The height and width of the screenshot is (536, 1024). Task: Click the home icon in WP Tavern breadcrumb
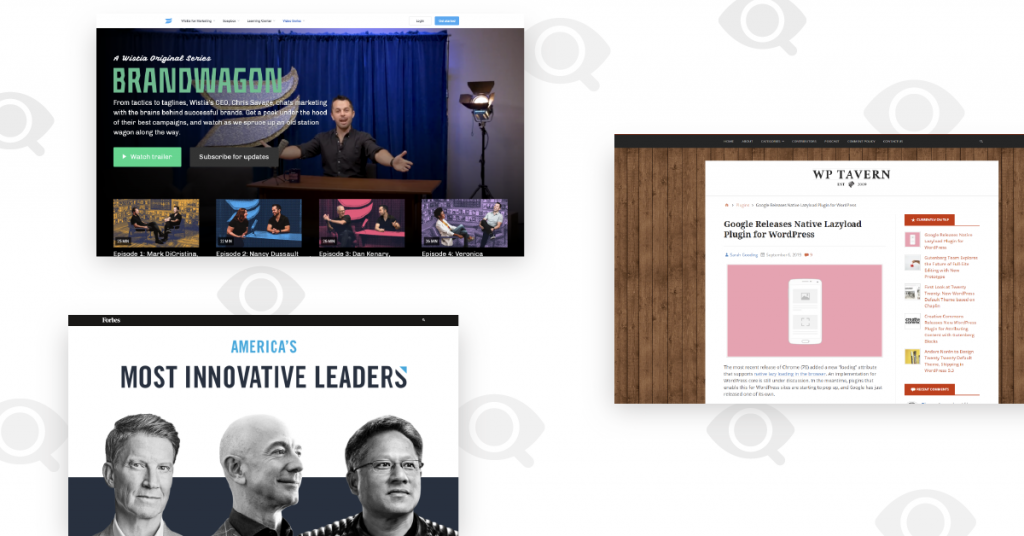tap(726, 204)
